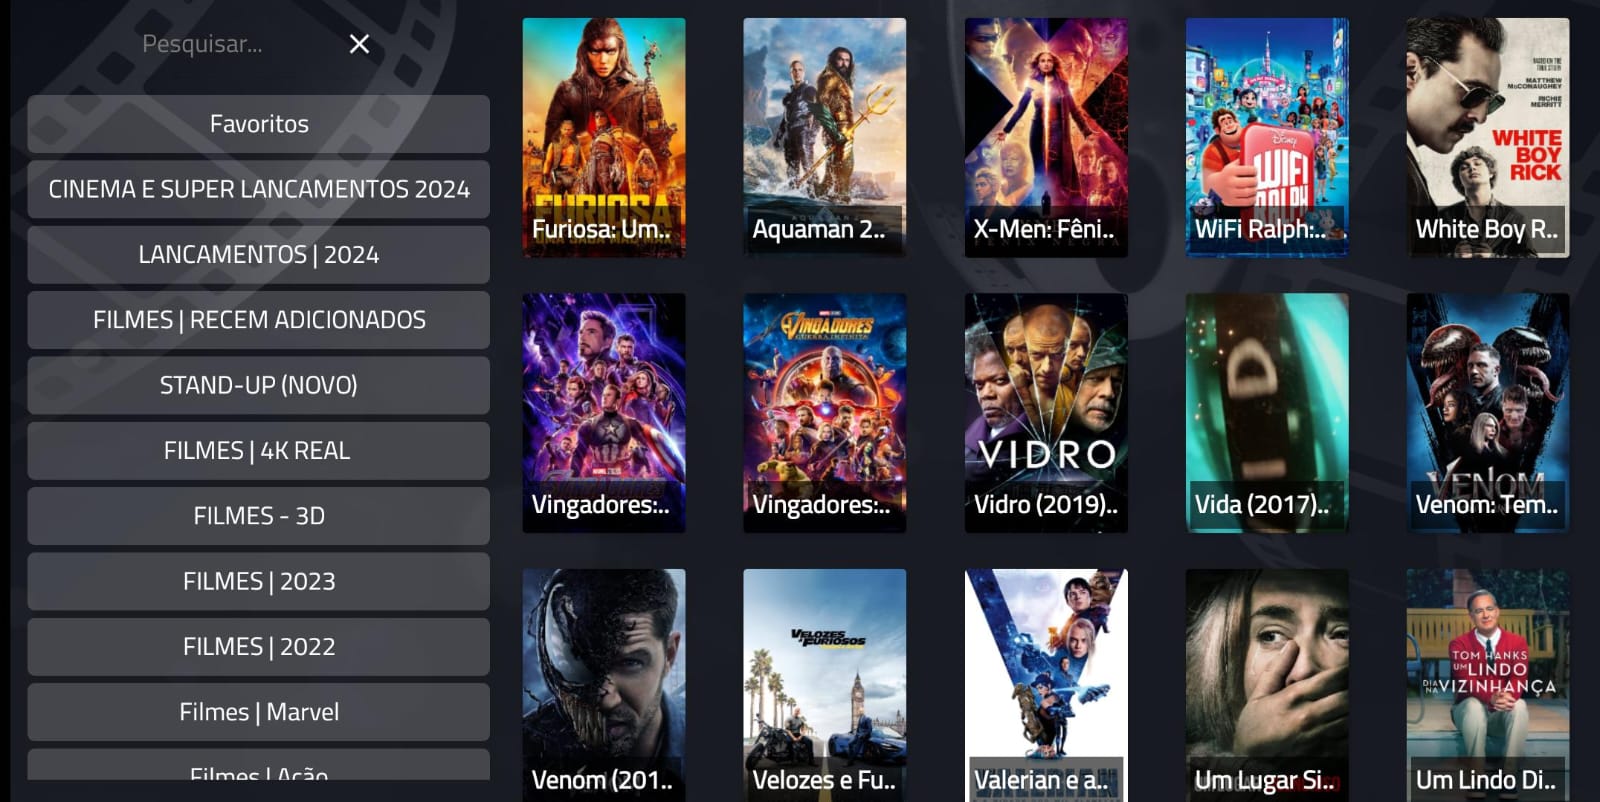This screenshot has width=1600, height=802.
Task: Open LANCAMENTOS | 2024 category
Action: click(259, 255)
